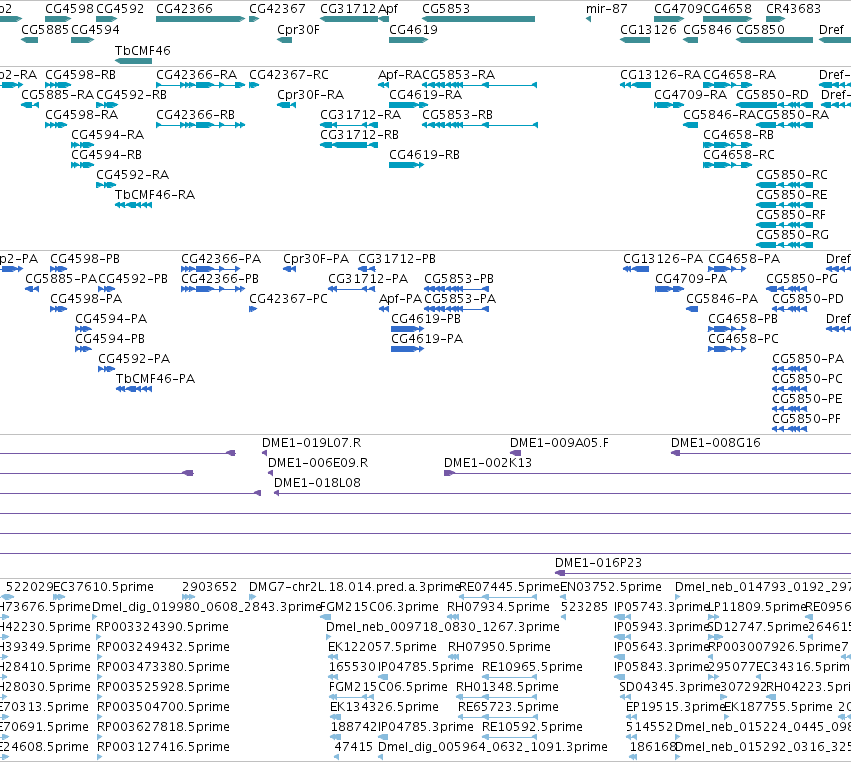Select the 2903652 EST label
This screenshot has width=851, height=762.
coord(209,587)
